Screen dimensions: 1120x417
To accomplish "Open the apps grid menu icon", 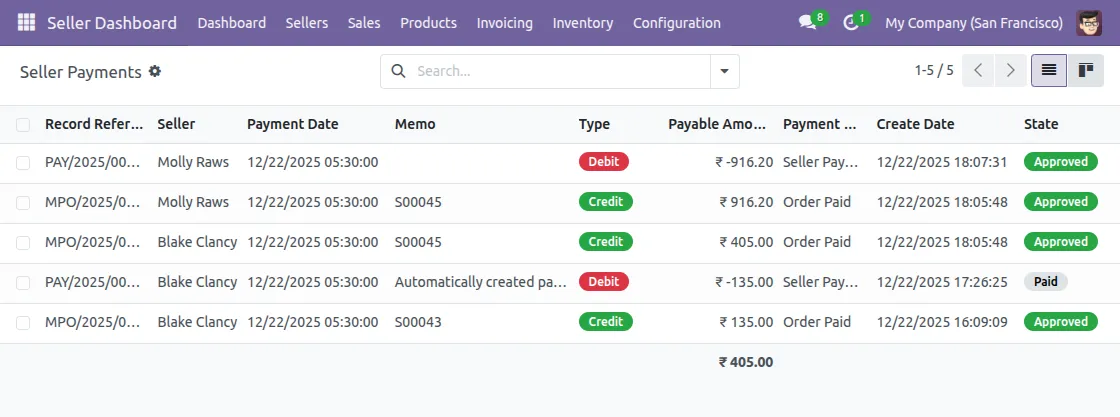I will click(x=26, y=23).
